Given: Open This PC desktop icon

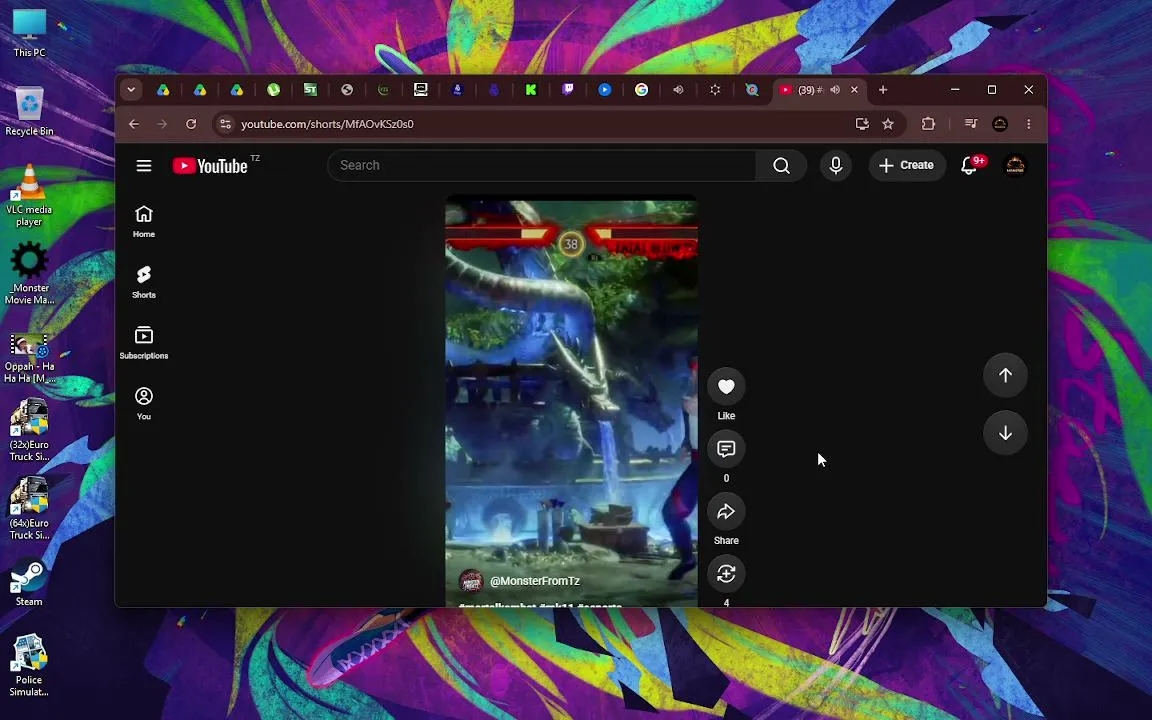Looking at the screenshot, I should (29, 33).
